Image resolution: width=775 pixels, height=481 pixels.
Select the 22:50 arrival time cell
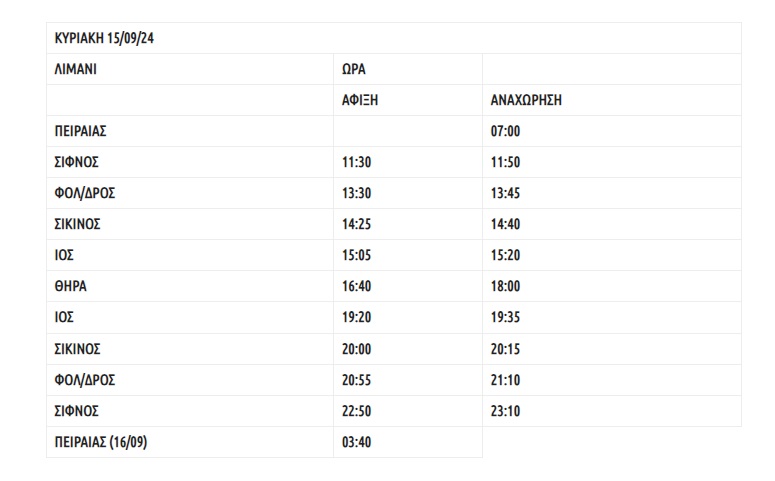pos(356,411)
